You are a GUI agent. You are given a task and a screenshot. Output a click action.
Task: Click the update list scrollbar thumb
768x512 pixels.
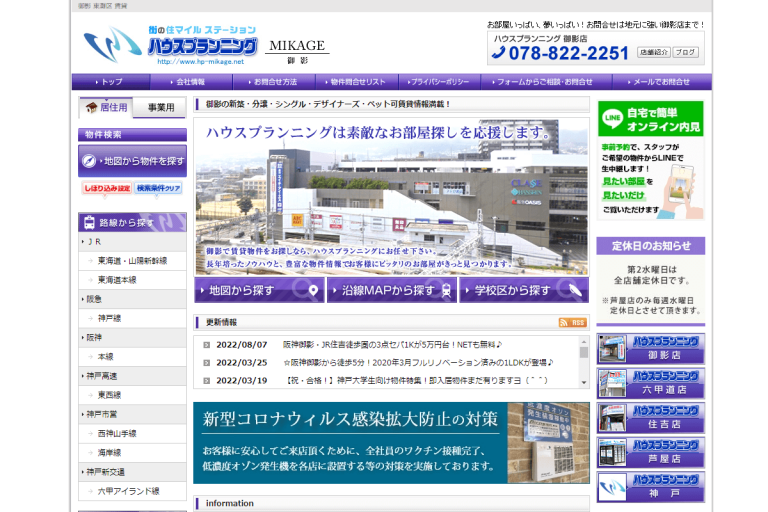point(584,352)
